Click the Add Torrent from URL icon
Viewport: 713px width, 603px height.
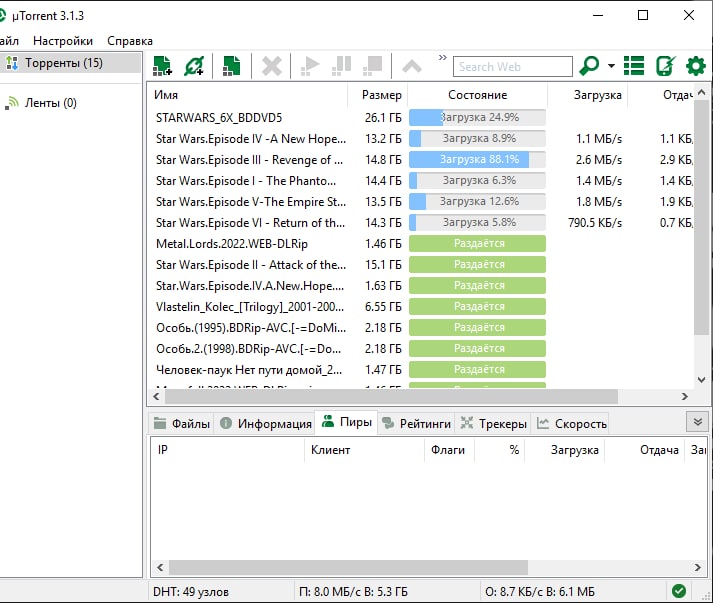(194, 66)
